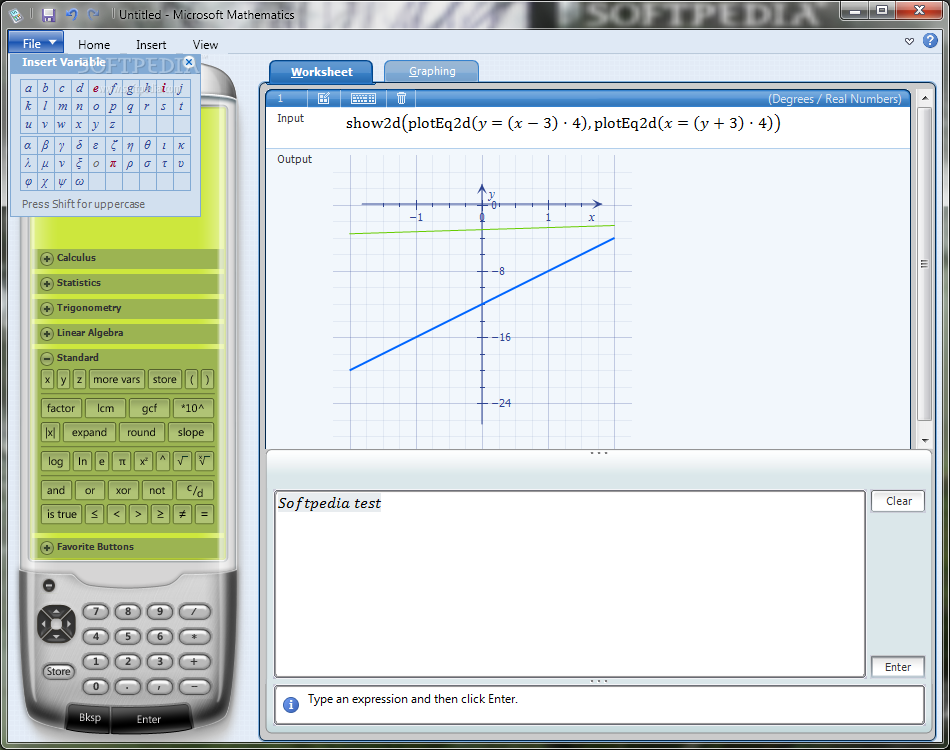
Task: Minimize the ribbon with the chevron icon
Action: click(x=909, y=41)
